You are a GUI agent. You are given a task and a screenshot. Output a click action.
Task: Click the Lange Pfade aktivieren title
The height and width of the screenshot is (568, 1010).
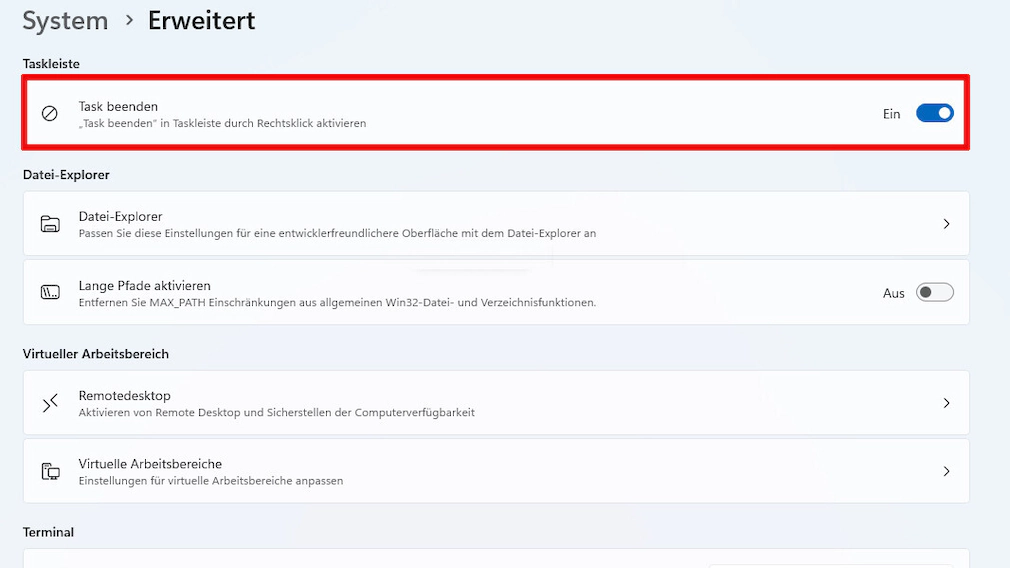pos(144,286)
